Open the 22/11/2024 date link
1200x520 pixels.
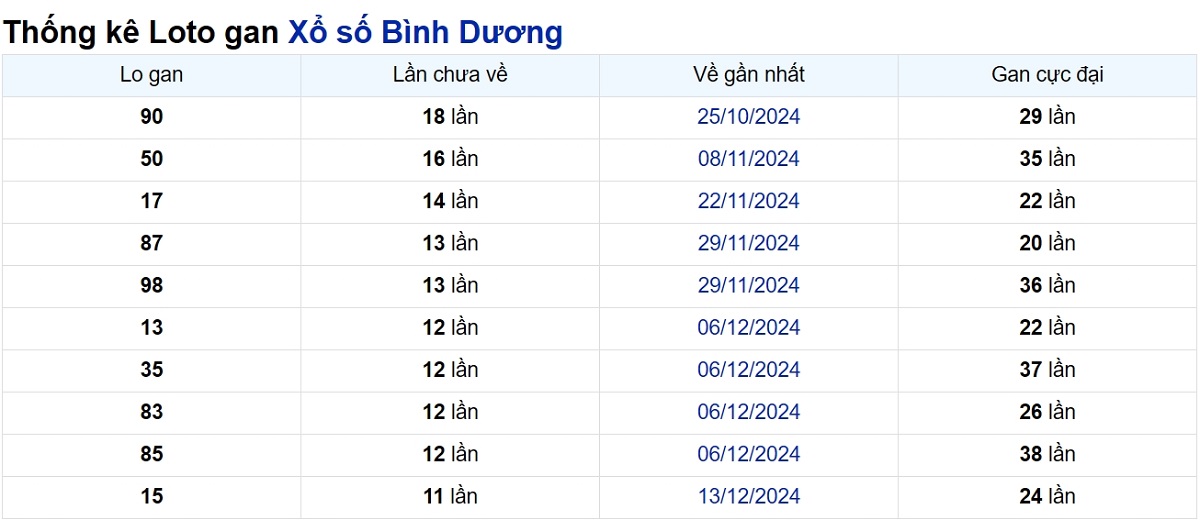click(749, 201)
